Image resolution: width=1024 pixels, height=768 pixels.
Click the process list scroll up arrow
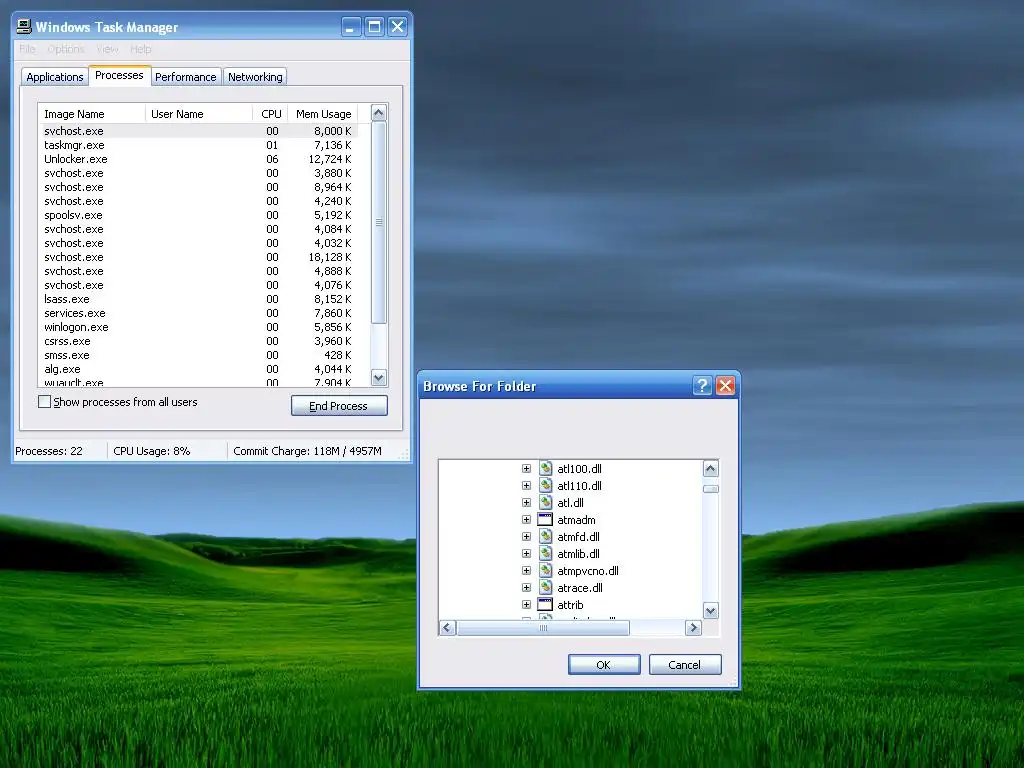click(x=379, y=112)
